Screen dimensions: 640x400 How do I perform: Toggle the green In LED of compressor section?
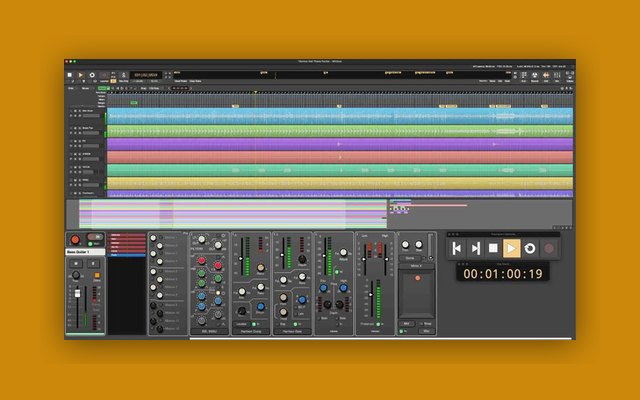[253, 324]
